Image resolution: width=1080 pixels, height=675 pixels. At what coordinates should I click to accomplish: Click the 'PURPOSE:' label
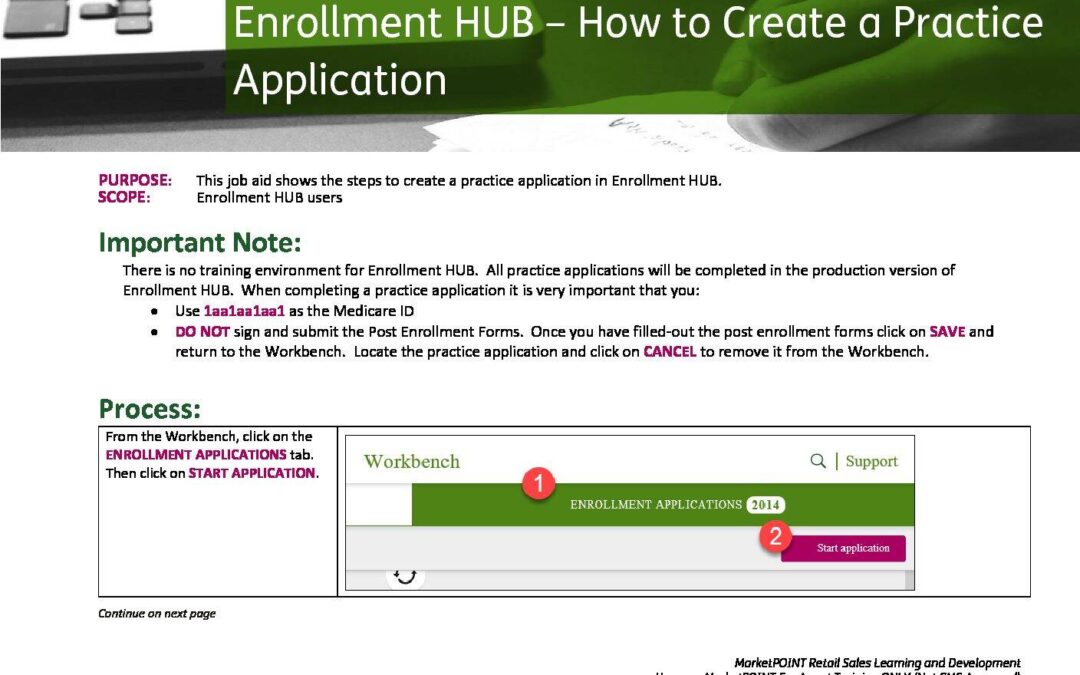(x=135, y=180)
